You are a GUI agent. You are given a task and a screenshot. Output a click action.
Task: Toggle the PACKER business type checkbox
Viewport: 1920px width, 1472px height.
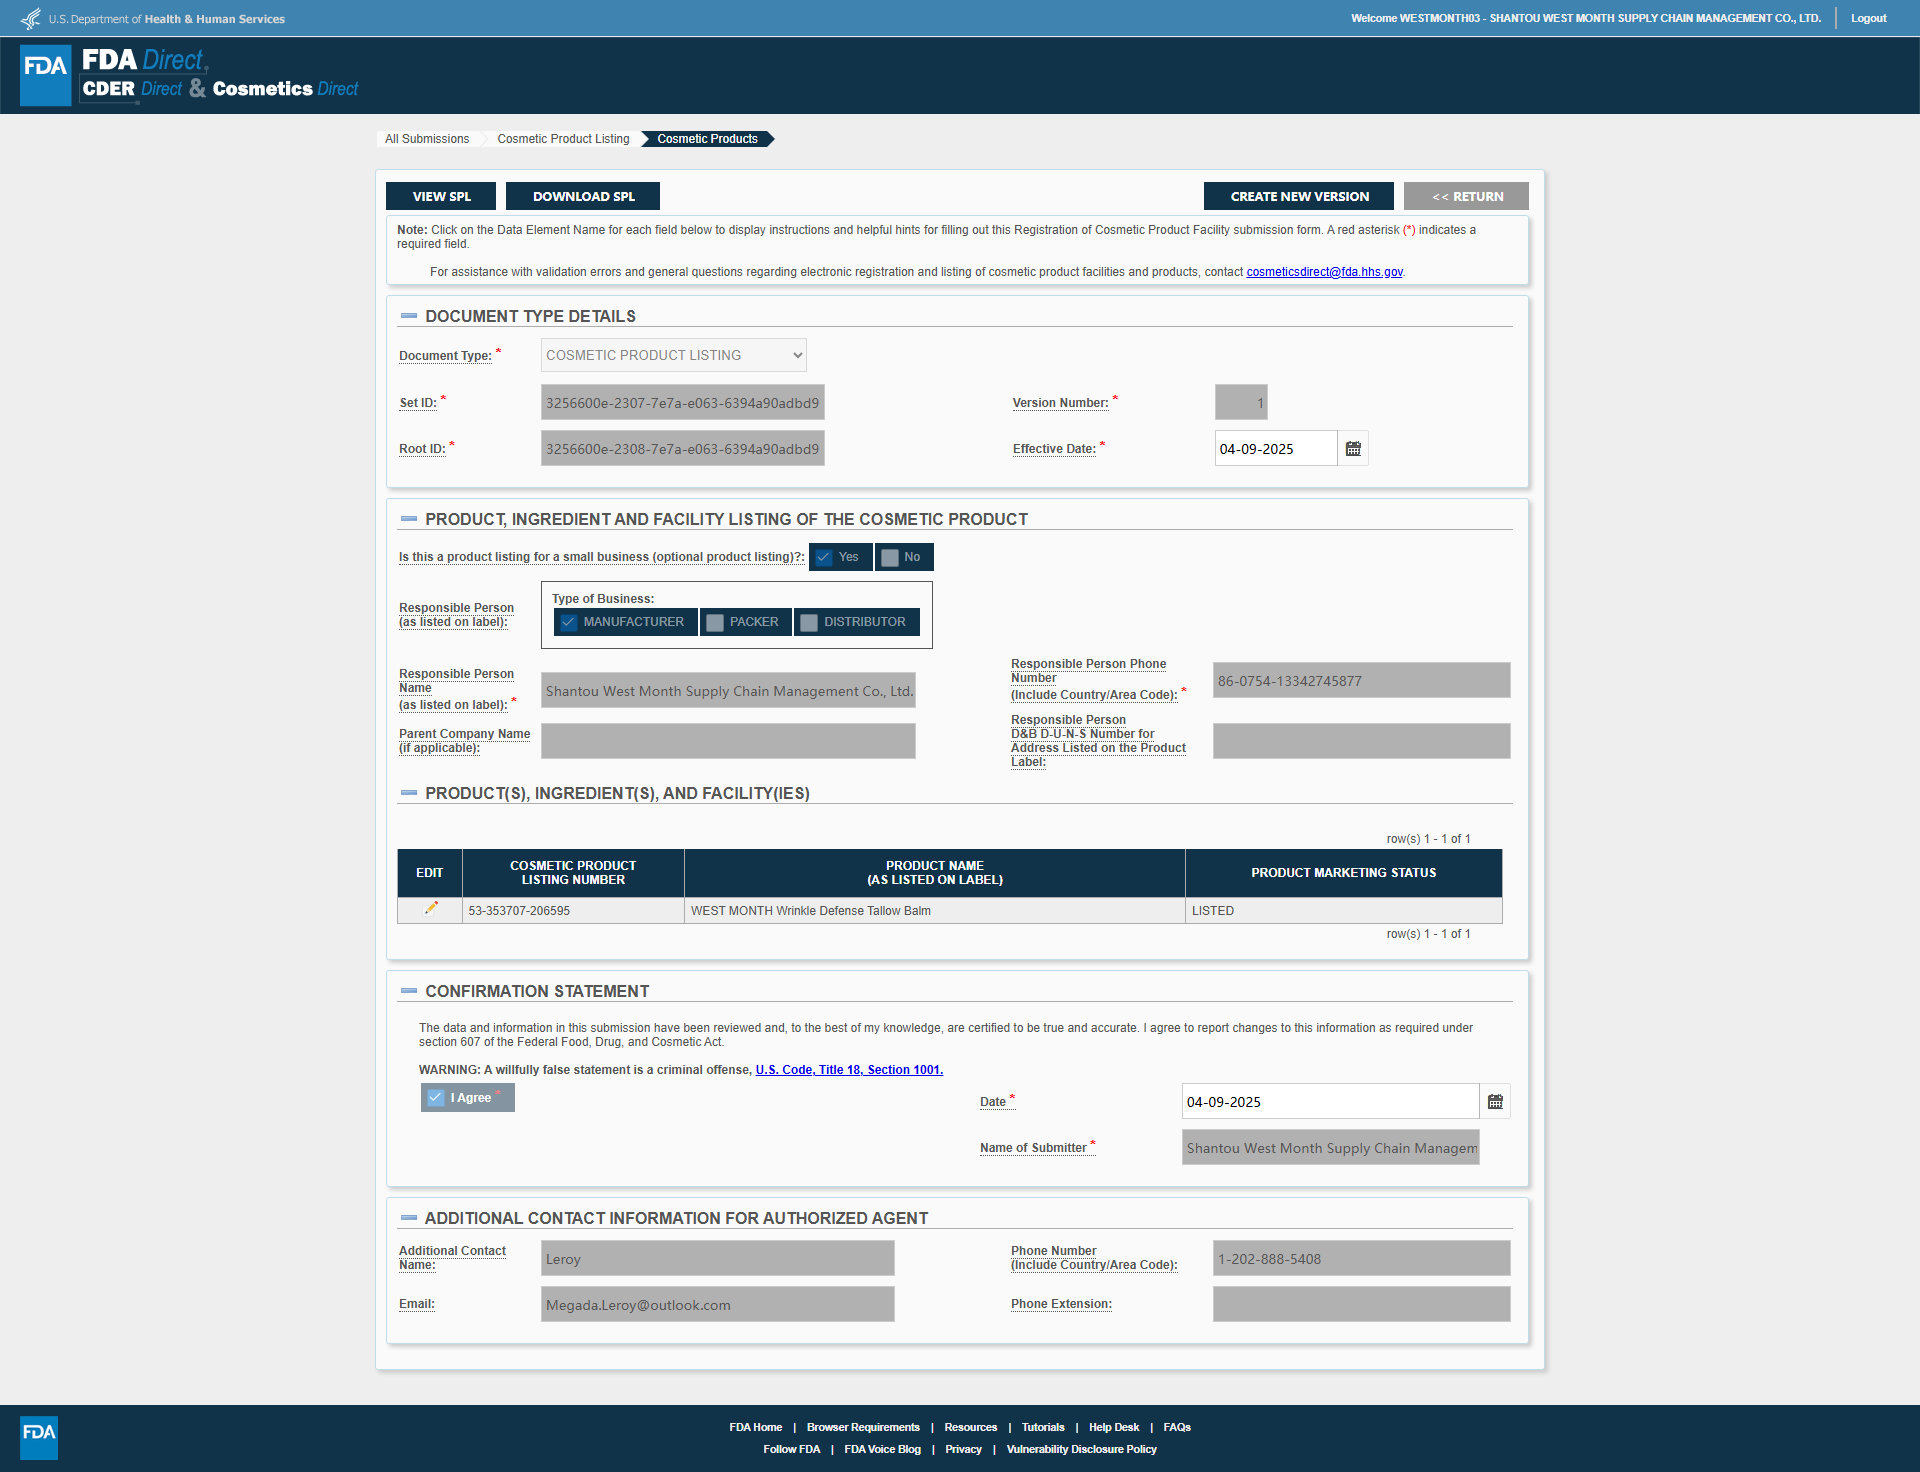(x=715, y=622)
